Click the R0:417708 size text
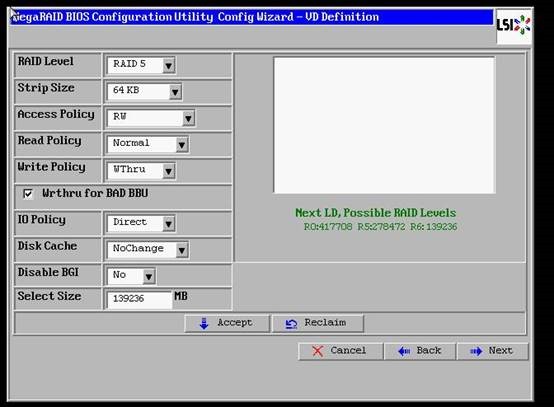Viewport: 554px width, 407px height. point(328,226)
